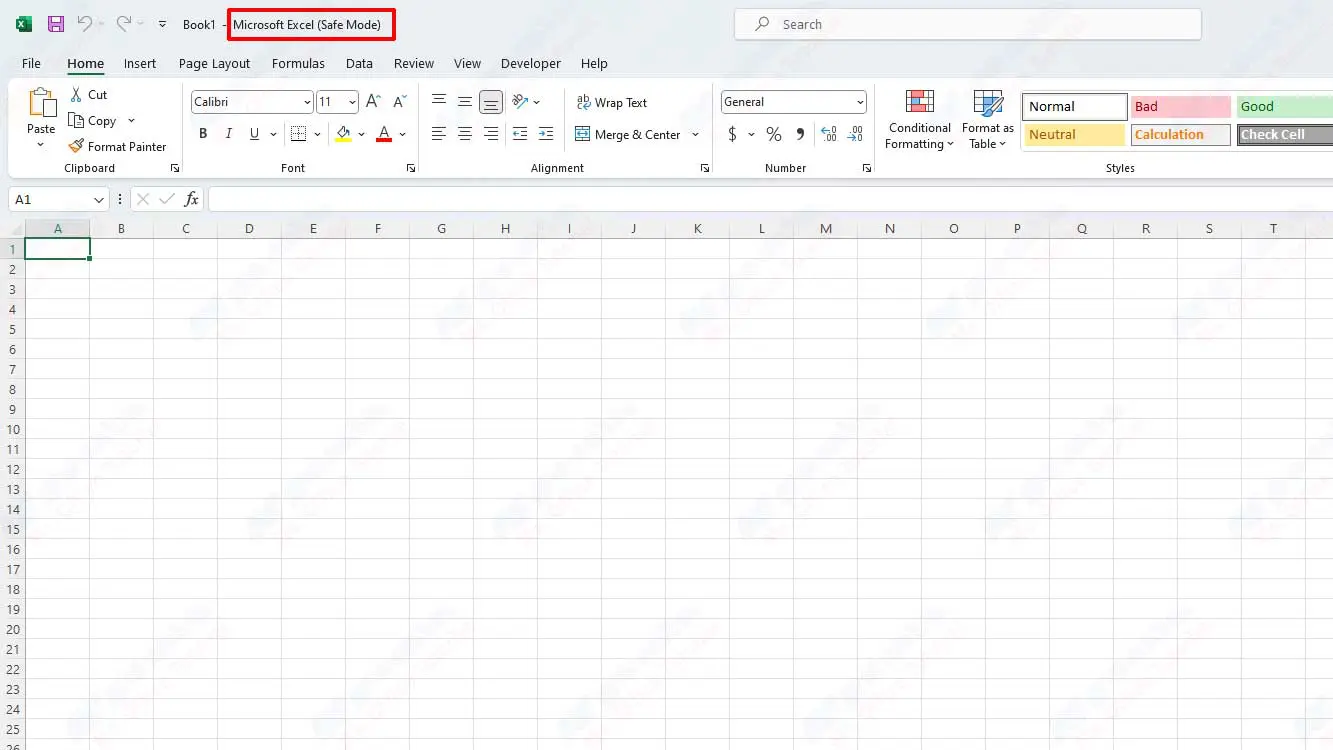The width and height of the screenshot is (1333, 750).
Task: Apply Percent Style
Action: point(773,134)
